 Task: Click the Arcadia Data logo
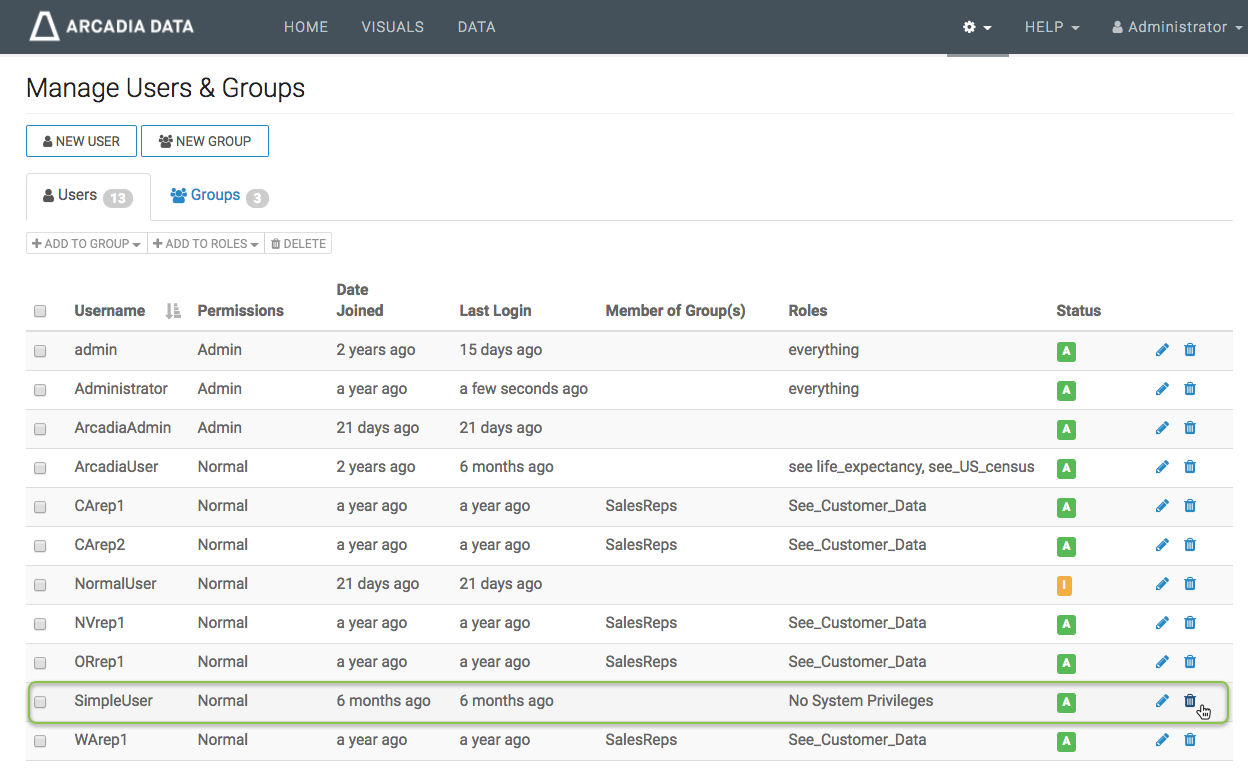coord(112,27)
